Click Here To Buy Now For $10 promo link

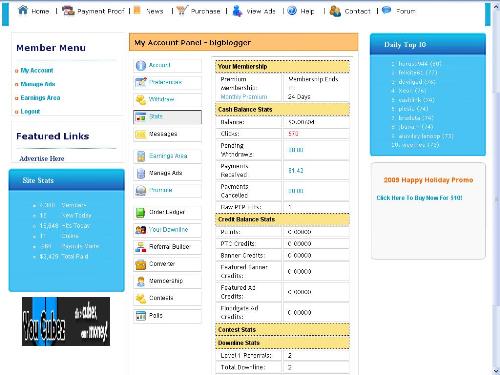point(419,198)
